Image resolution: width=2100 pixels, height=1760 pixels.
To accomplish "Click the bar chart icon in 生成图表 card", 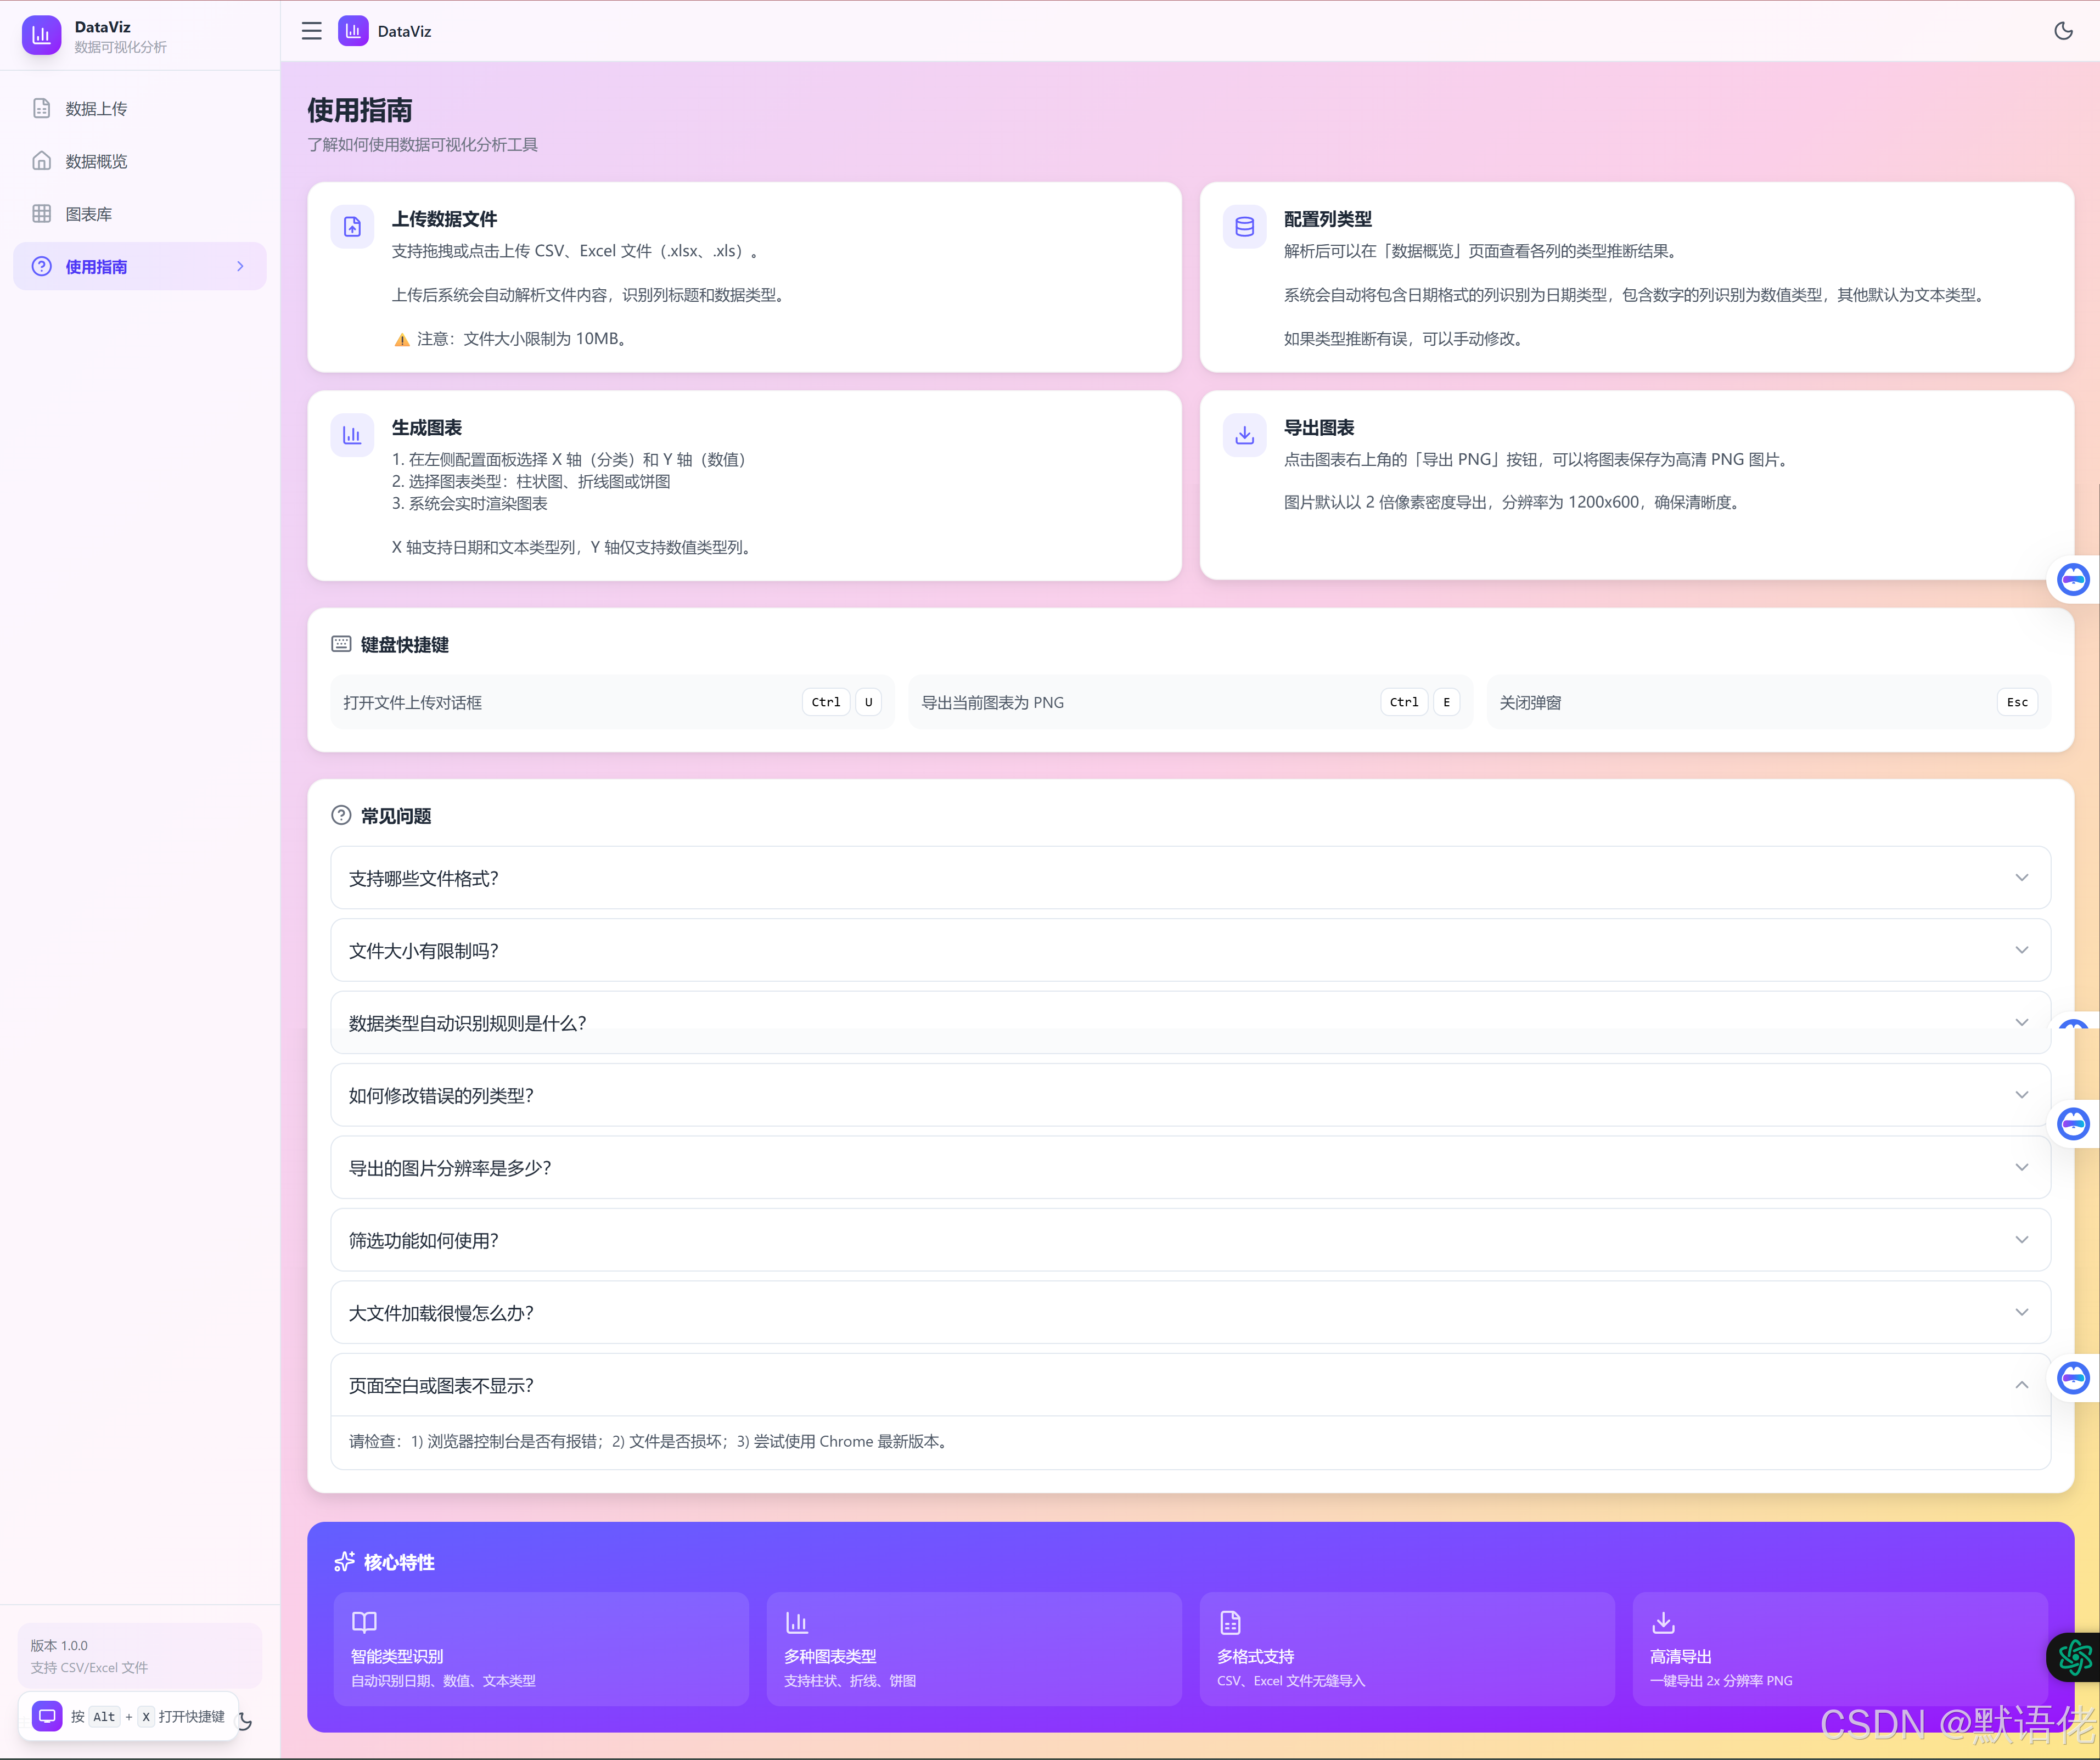I will coord(352,435).
